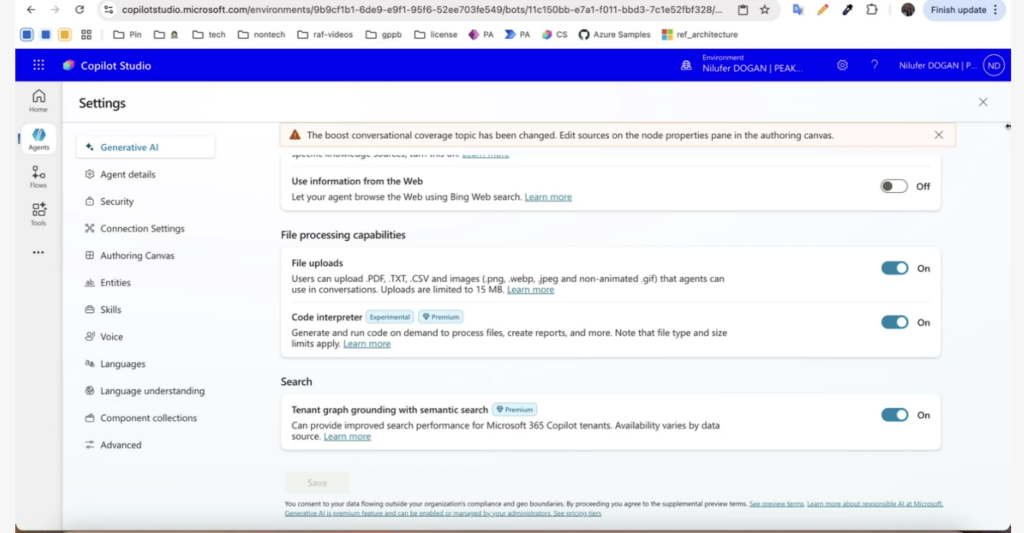The image size is (1024, 533).
Task: Click the Home icon in left rail
Action: [x=38, y=100]
